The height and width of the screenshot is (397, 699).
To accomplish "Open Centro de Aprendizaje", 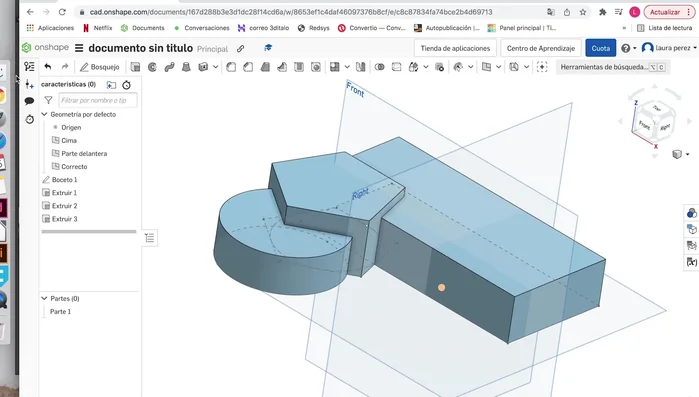I will click(540, 48).
